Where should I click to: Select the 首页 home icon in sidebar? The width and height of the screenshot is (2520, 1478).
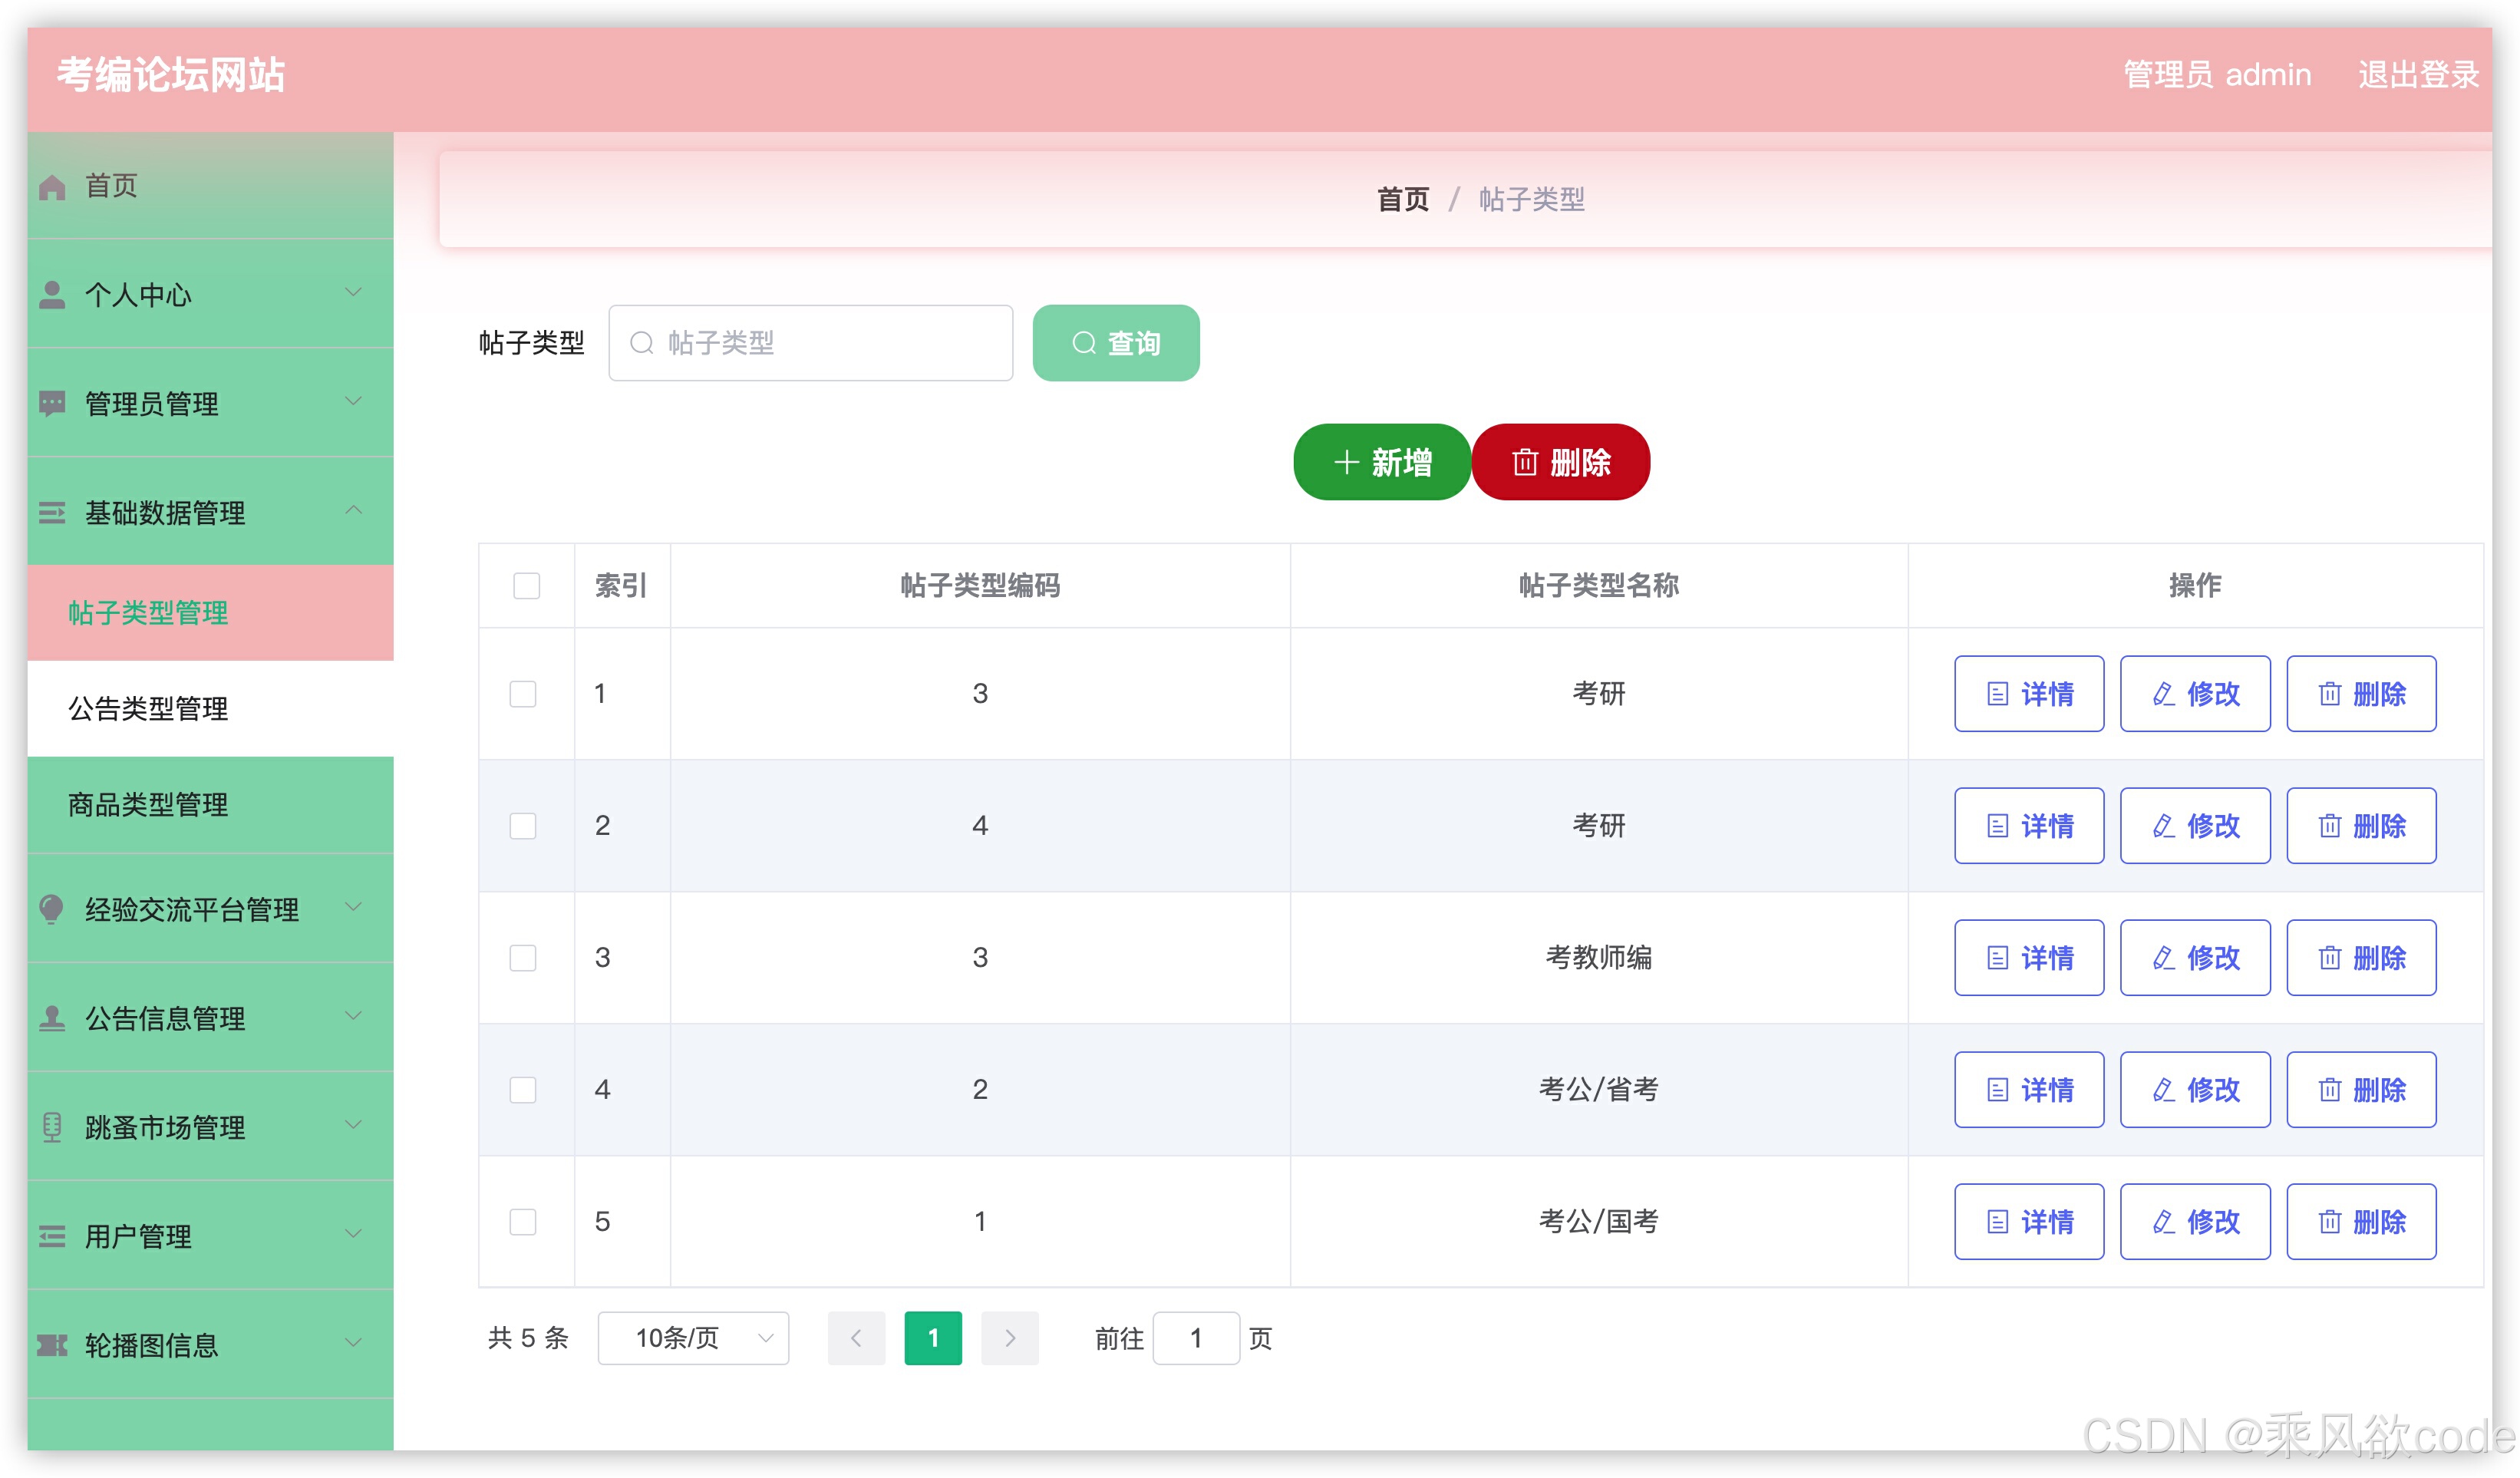(51, 185)
